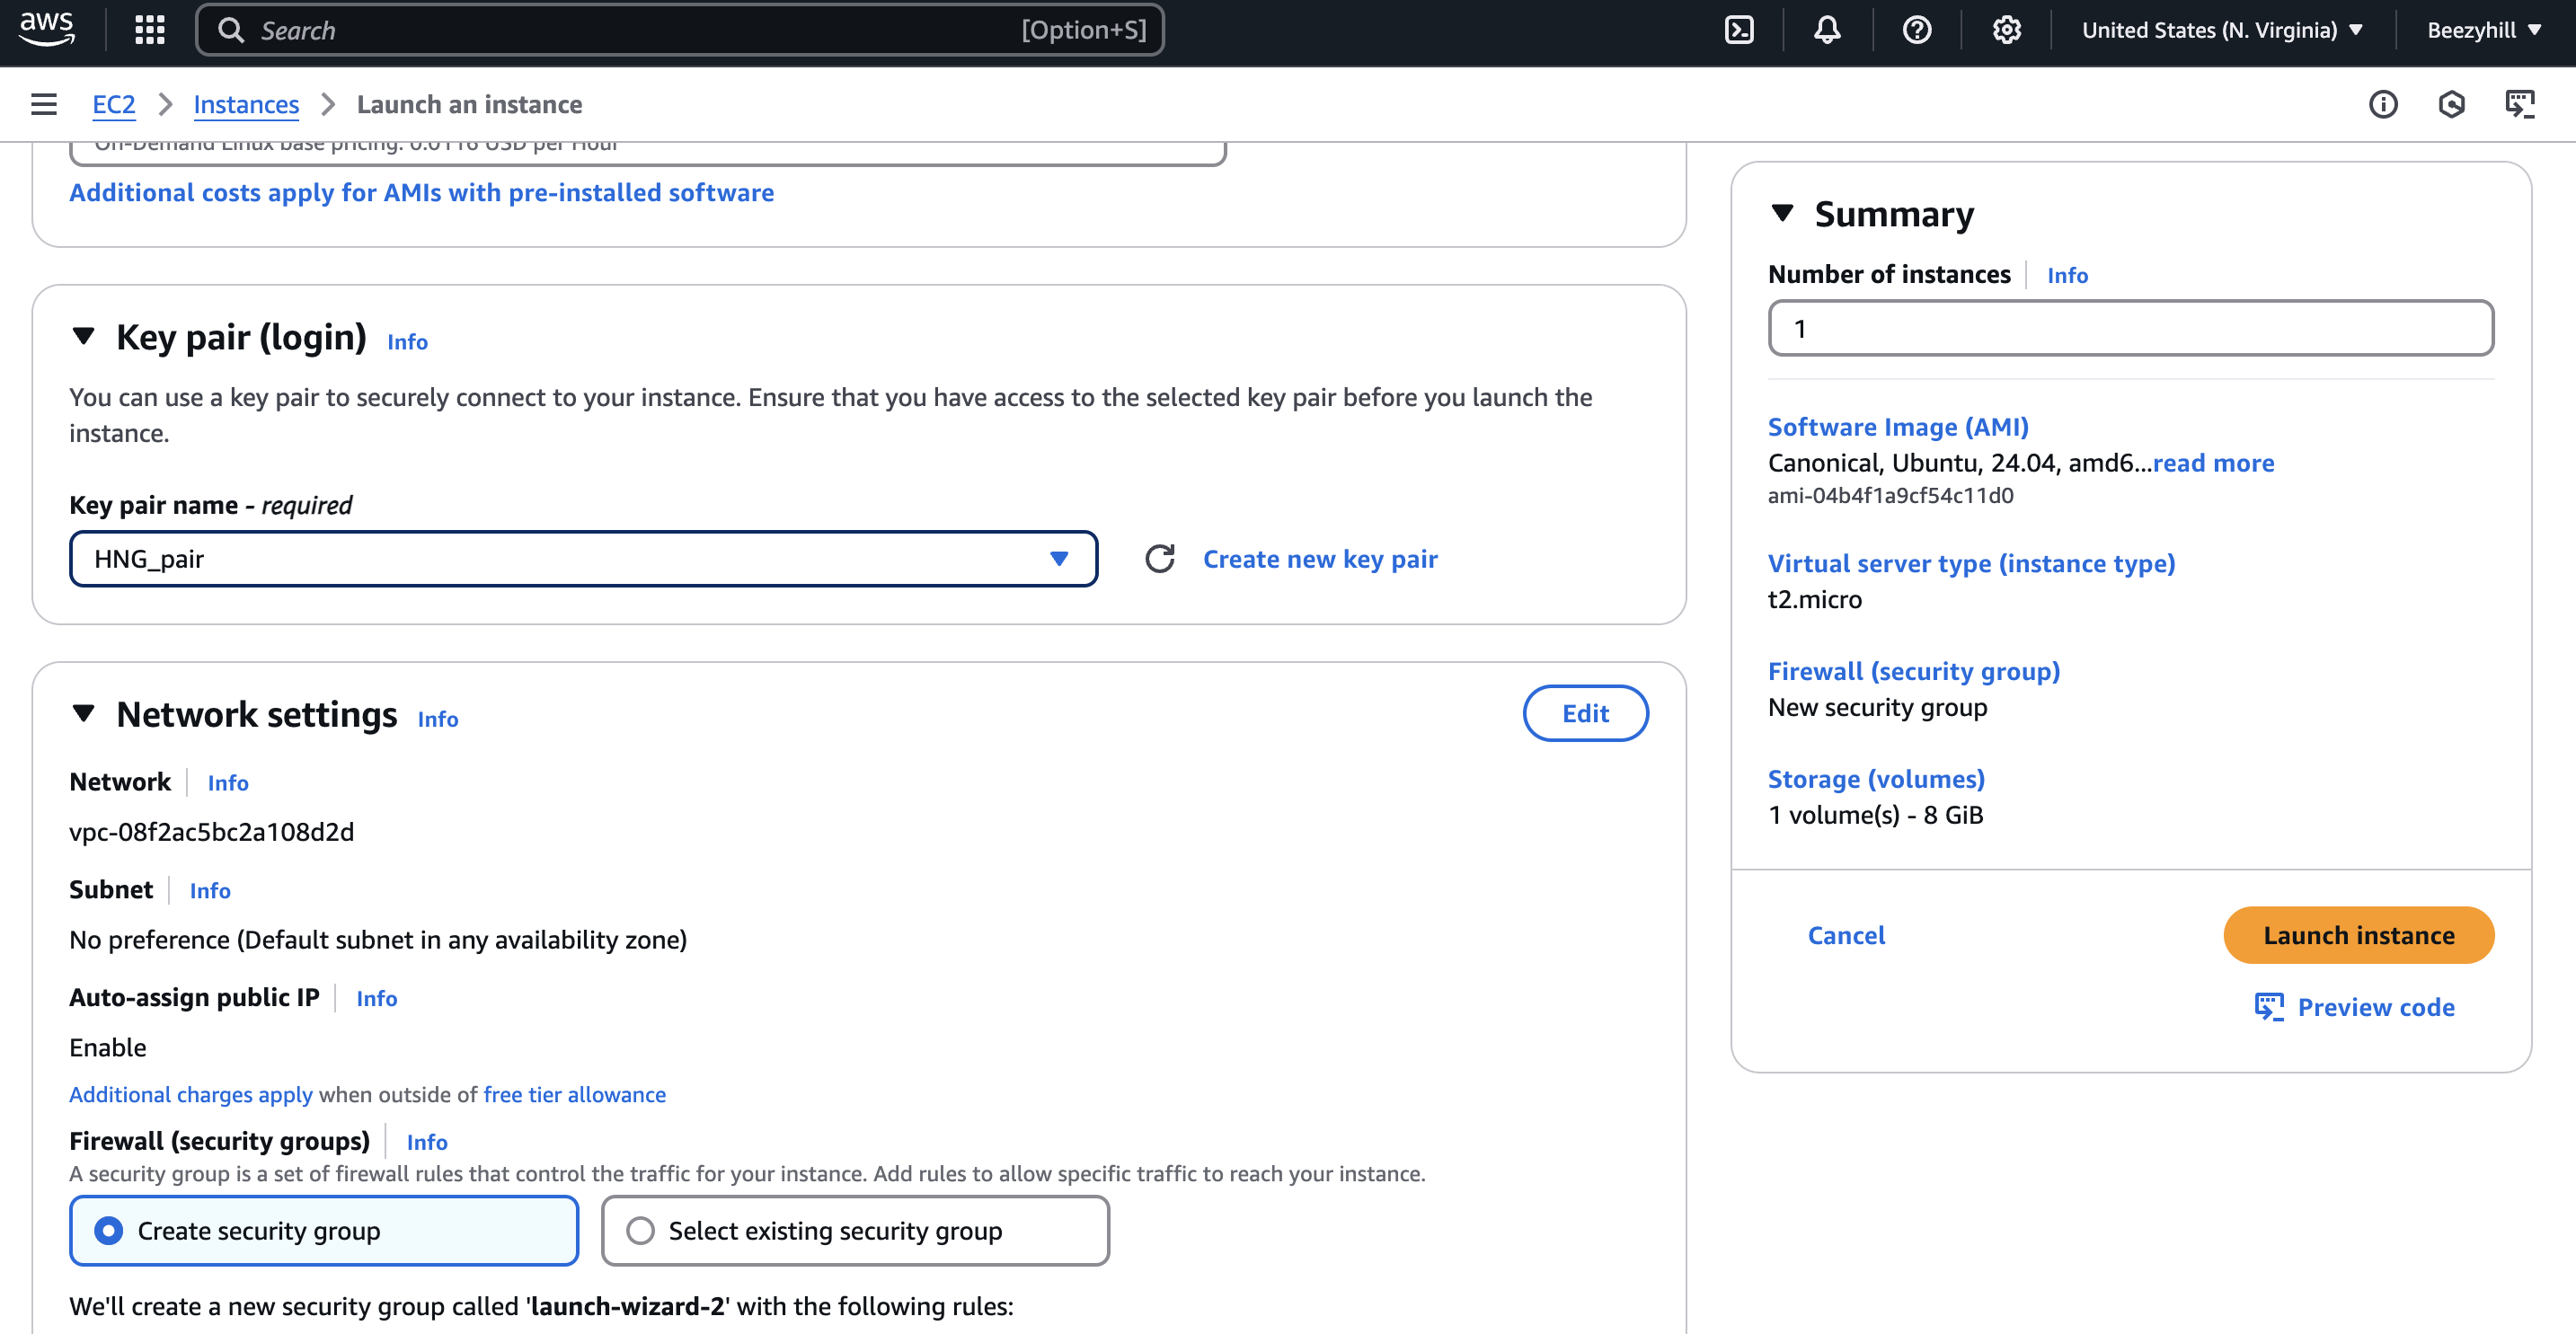Click the ami-04b4f1a9cf54c11d0 text

1890,496
